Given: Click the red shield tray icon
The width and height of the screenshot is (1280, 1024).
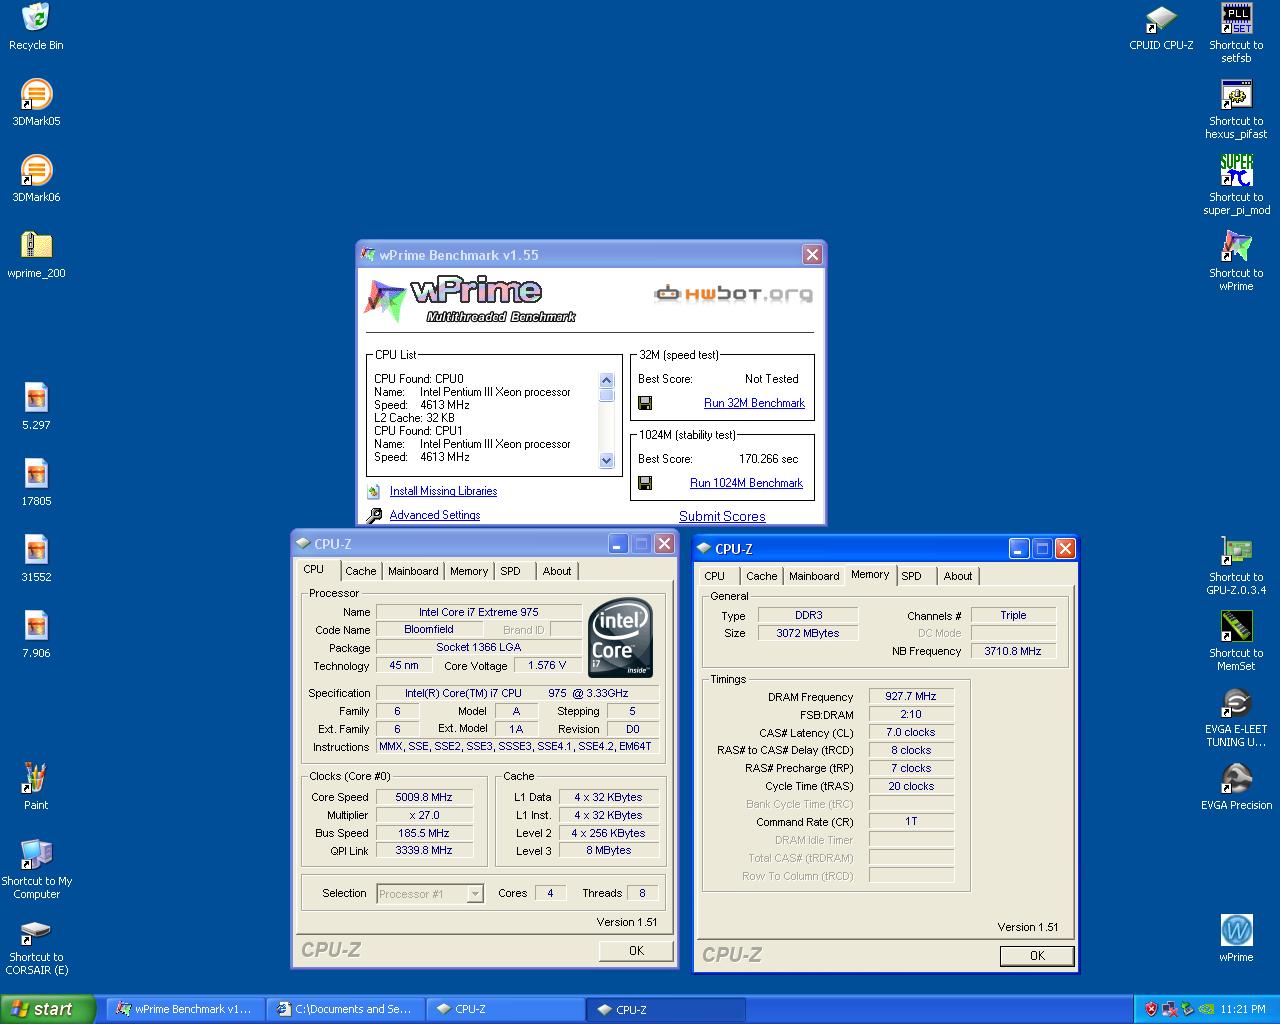Looking at the screenshot, I should coord(1151,1009).
